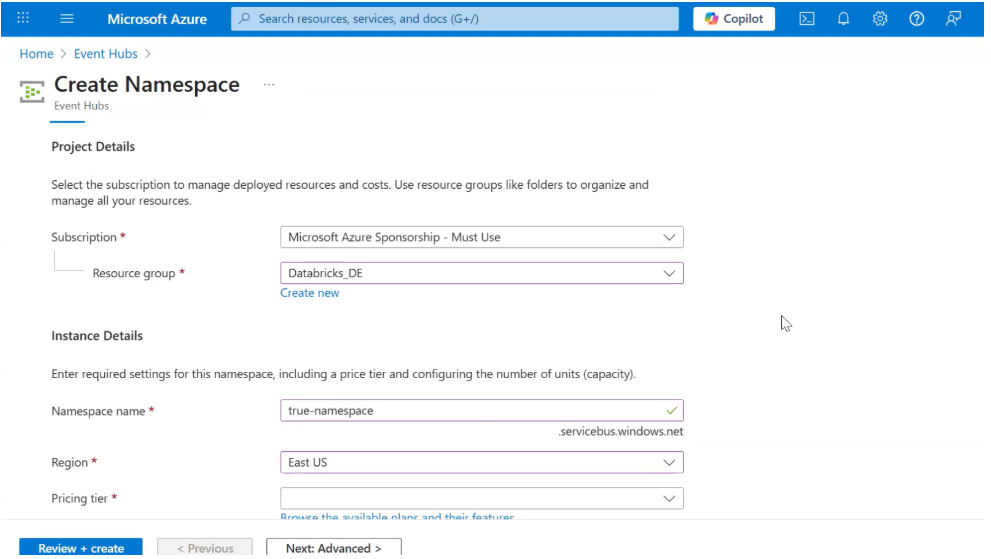Viewport: 991px width, 559px height.
Task: Click the Namespace name input field
Action: [470, 410]
